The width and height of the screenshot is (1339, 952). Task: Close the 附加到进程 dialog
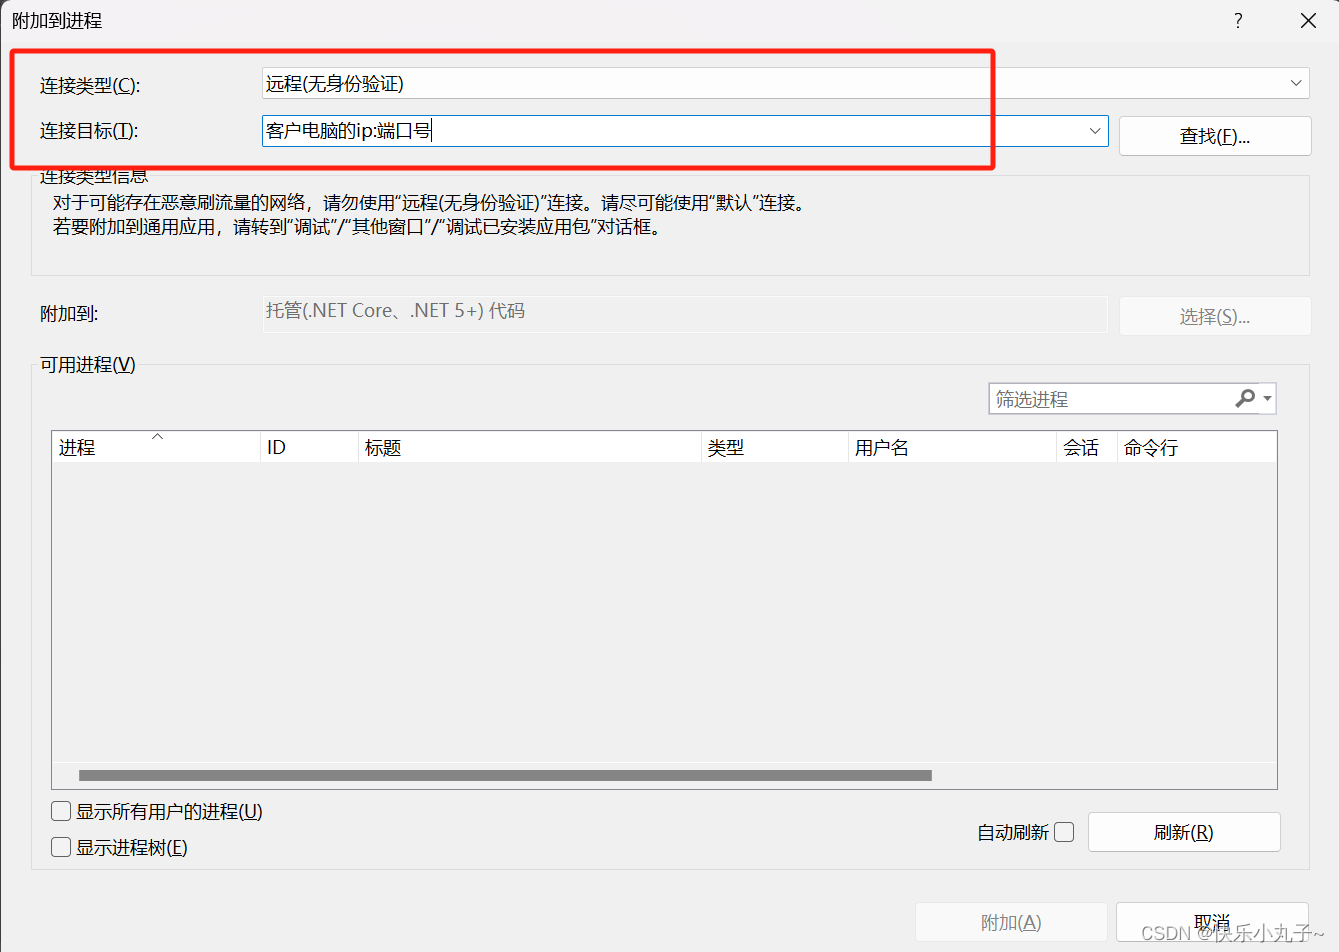click(1308, 21)
